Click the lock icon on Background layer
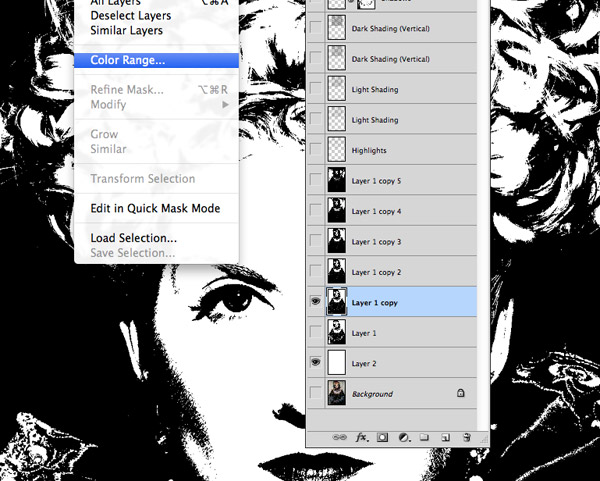This screenshot has height=481, width=600. click(460, 393)
